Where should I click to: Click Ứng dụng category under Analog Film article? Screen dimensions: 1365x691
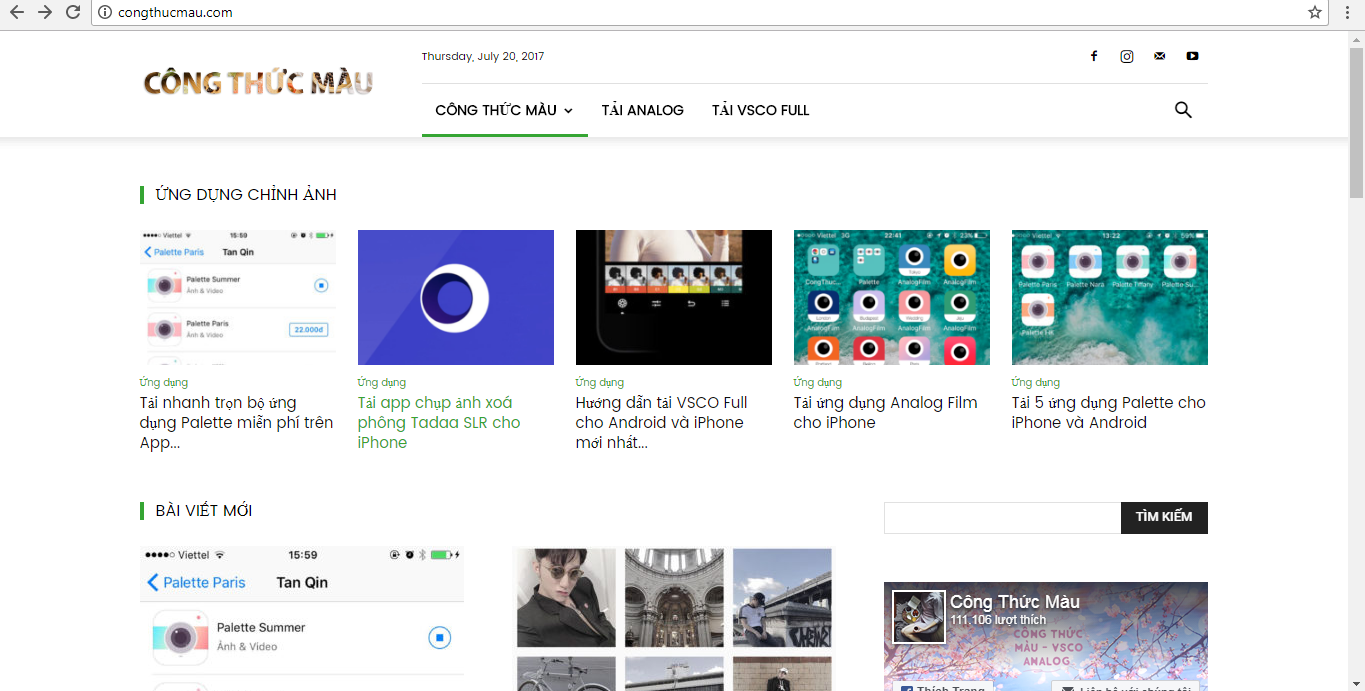click(818, 382)
